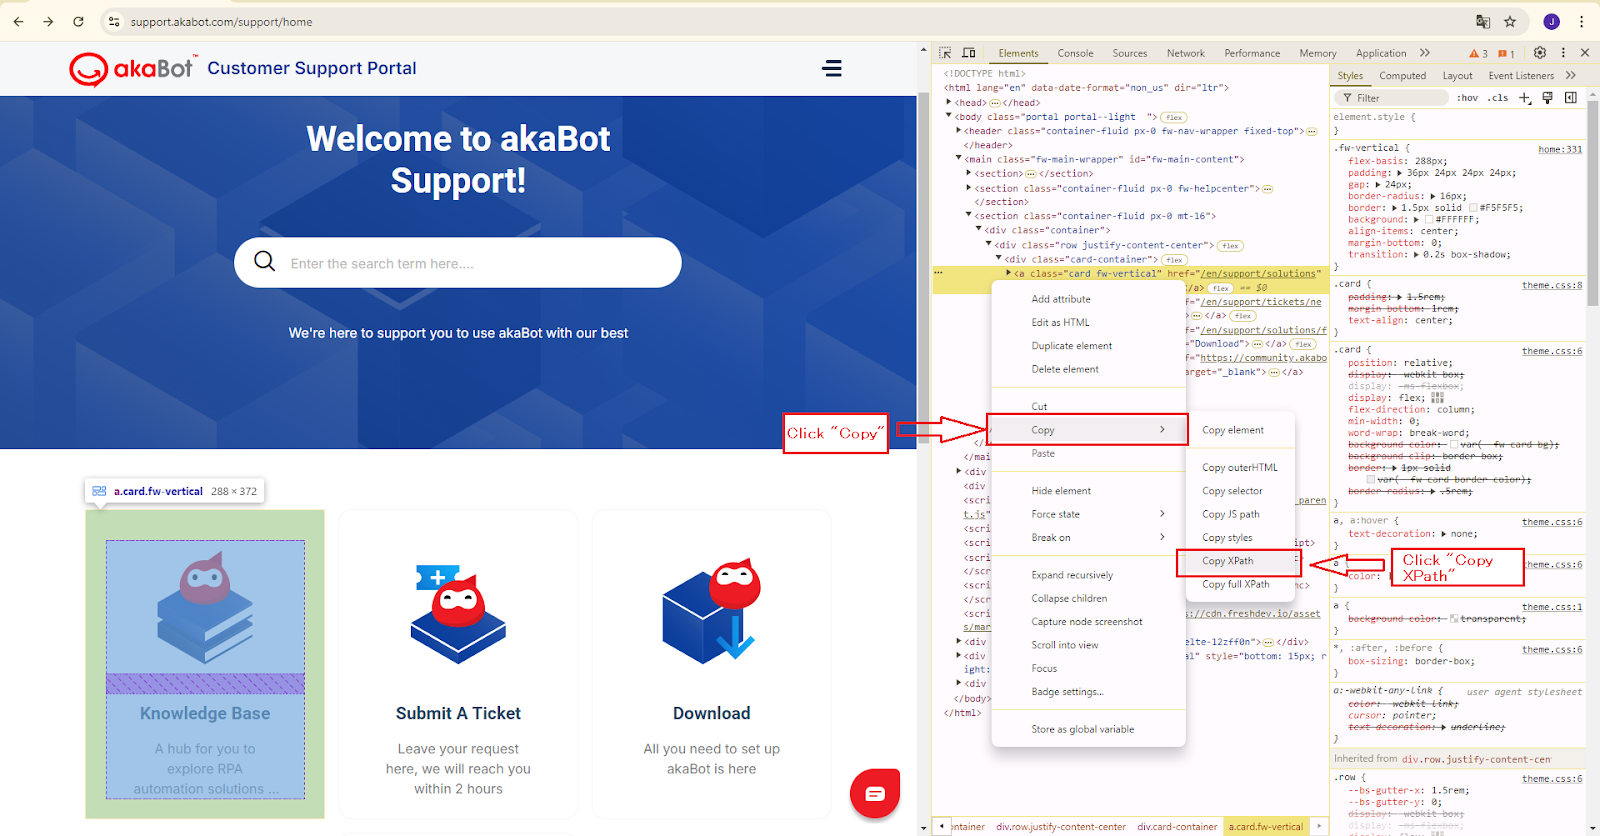
Task: Show more DevTools tabs chevron
Action: tap(1425, 53)
